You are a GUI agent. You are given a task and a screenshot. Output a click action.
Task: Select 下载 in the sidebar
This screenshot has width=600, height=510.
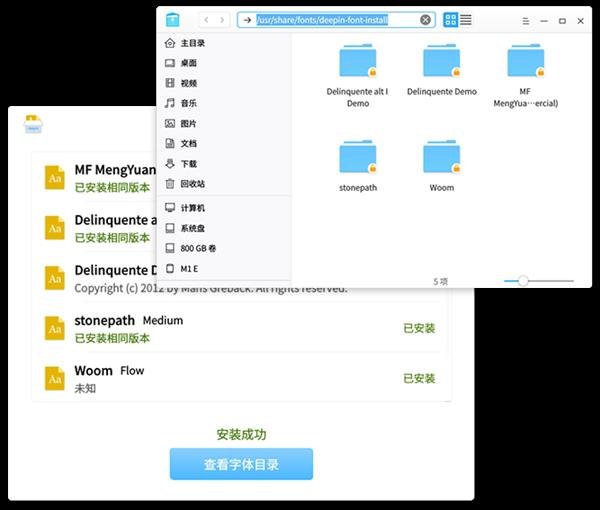tap(188, 163)
